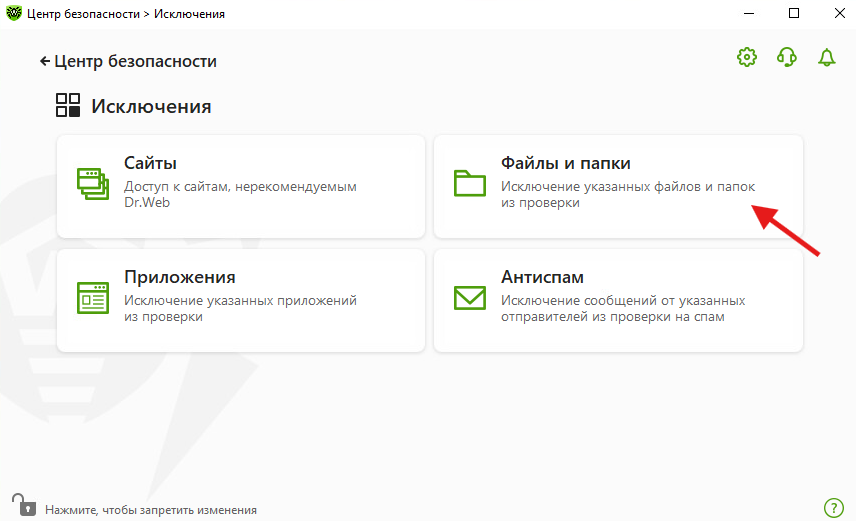Image resolution: width=856 pixels, height=521 pixels.
Task: Click the help question mark icon
Action: [x=834, y=508]
